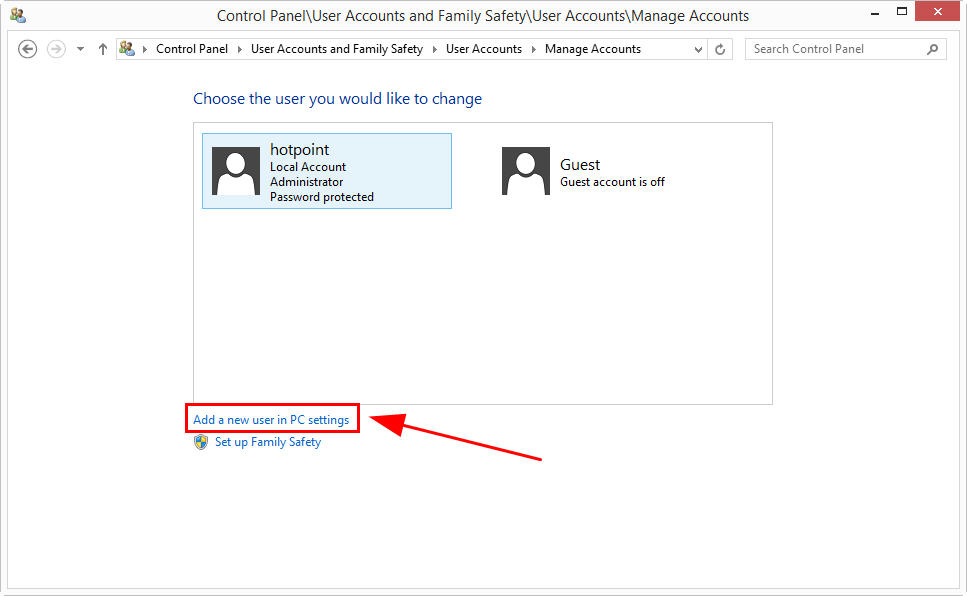The width and height of the screenshot is (967, 596).
Task: Select the Guest account avatar
Action: [525, 171]
